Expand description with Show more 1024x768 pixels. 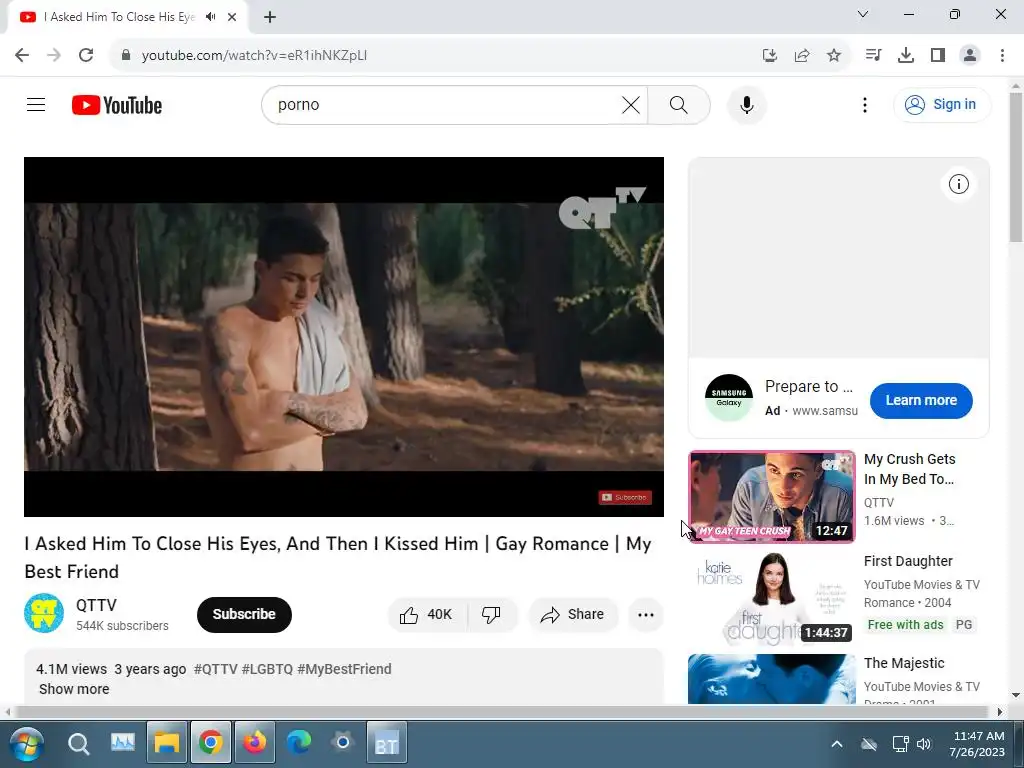point(74,689)
